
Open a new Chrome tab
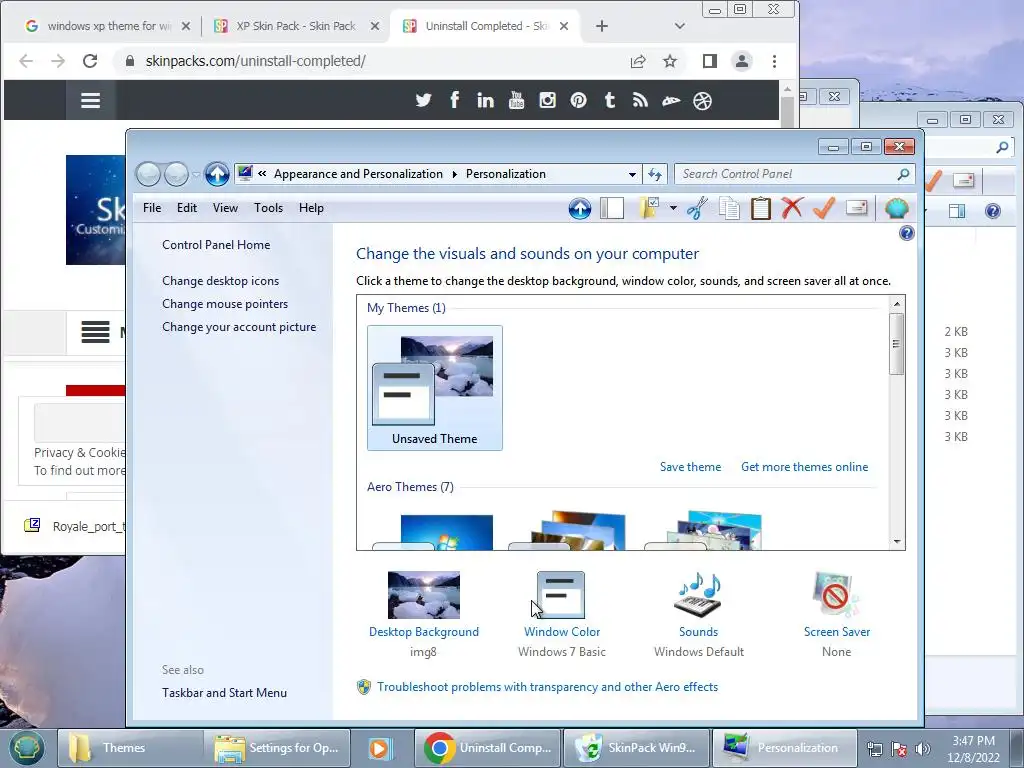tap(602, 26)
